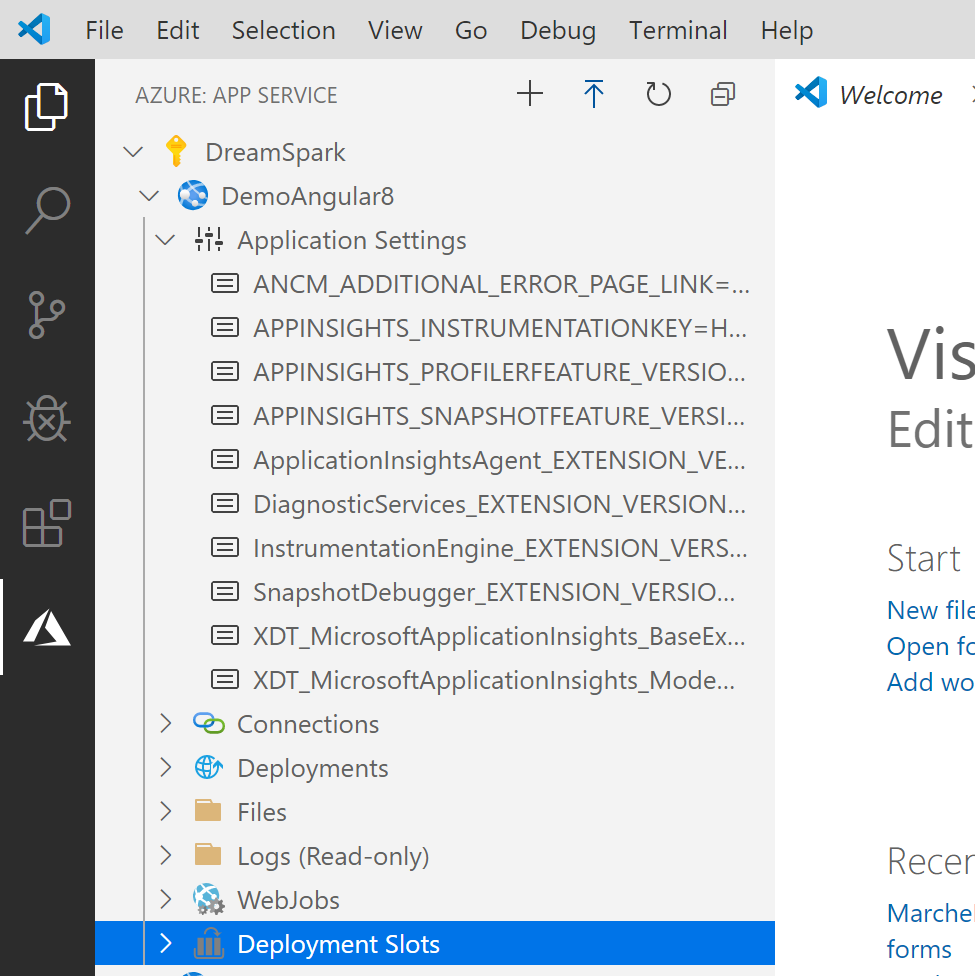Refresh the Azure App Service tree

[658, 94]
